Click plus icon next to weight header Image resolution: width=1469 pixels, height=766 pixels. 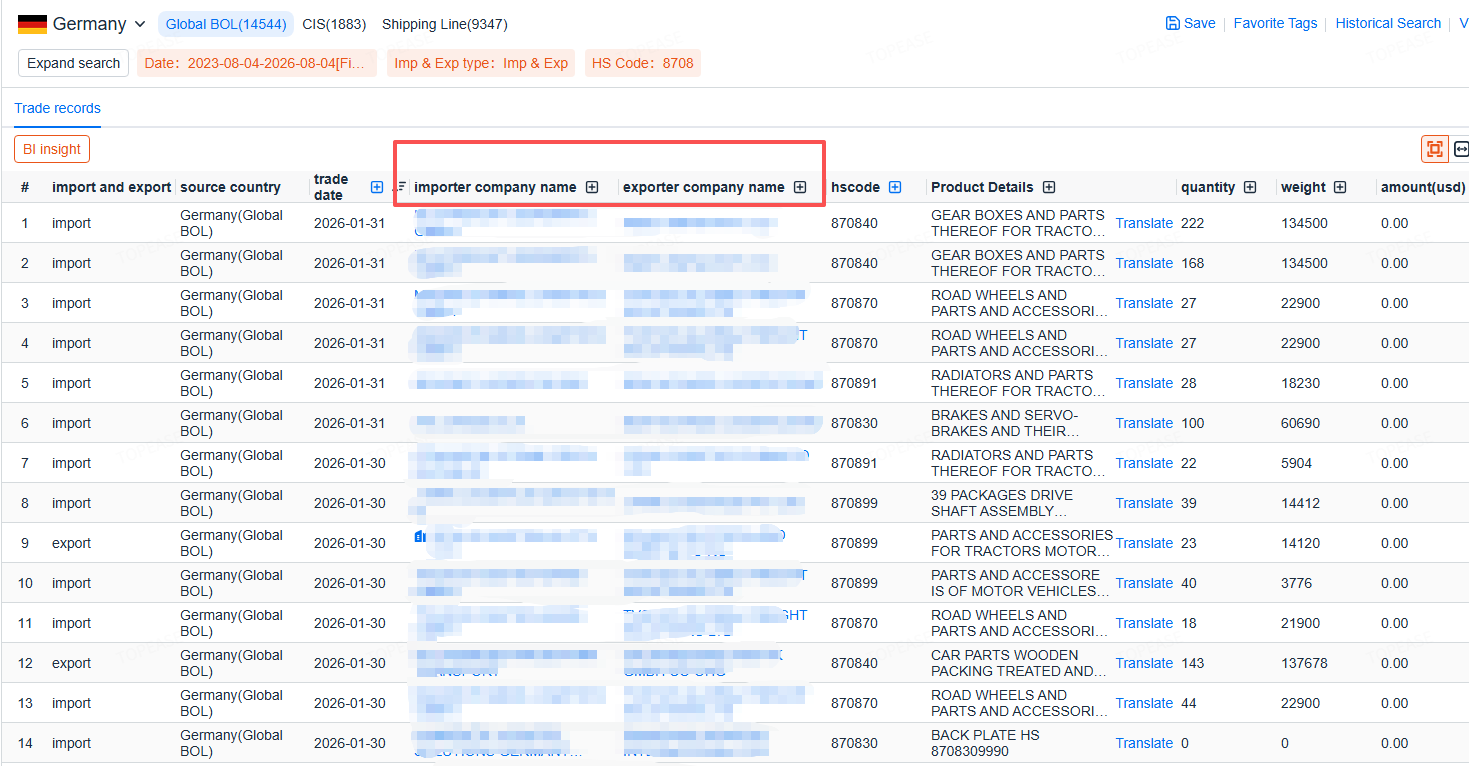coord(1340,187)
